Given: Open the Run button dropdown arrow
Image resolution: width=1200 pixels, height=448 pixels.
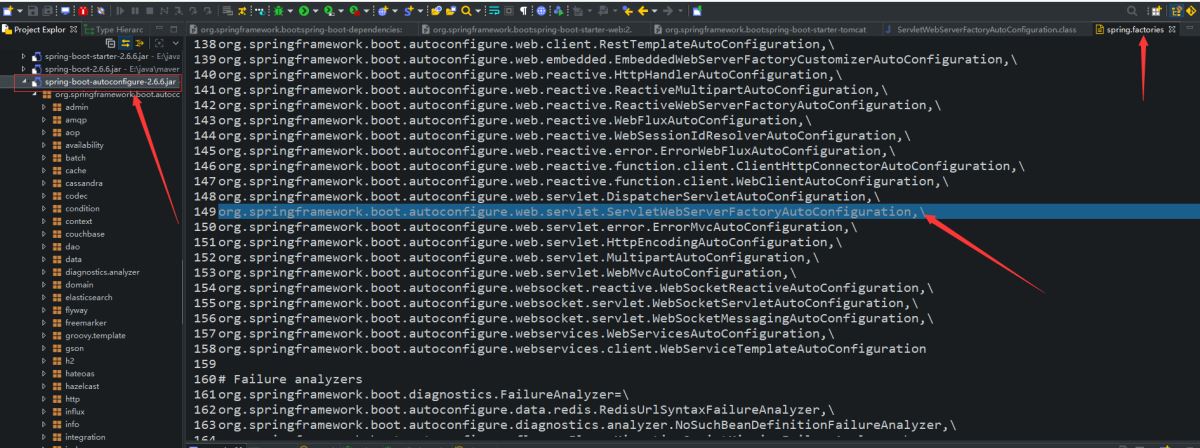Looking at the screenshot, I should point(316,10).
